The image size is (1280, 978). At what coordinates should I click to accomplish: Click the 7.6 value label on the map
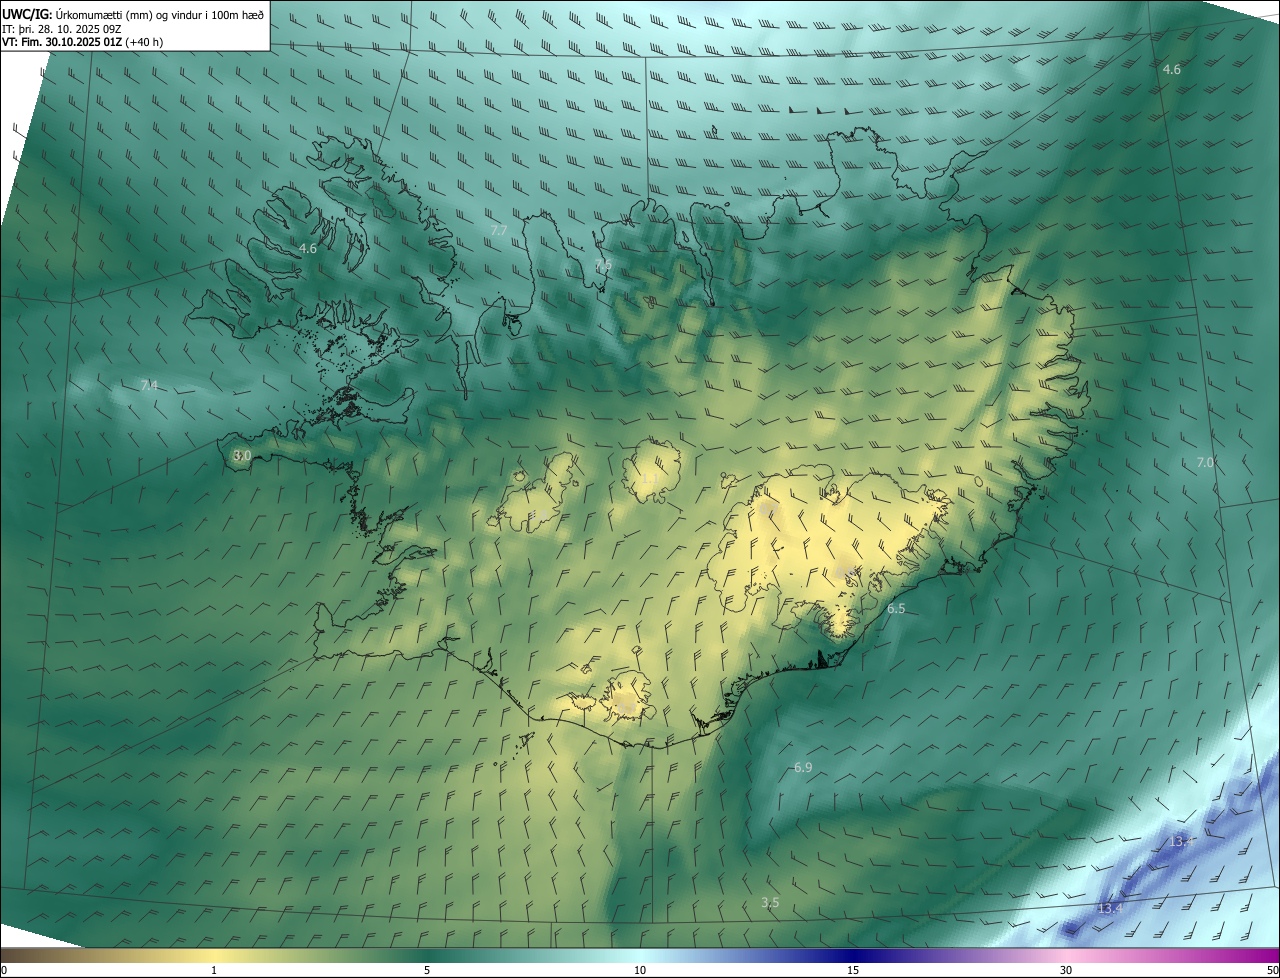603,265
